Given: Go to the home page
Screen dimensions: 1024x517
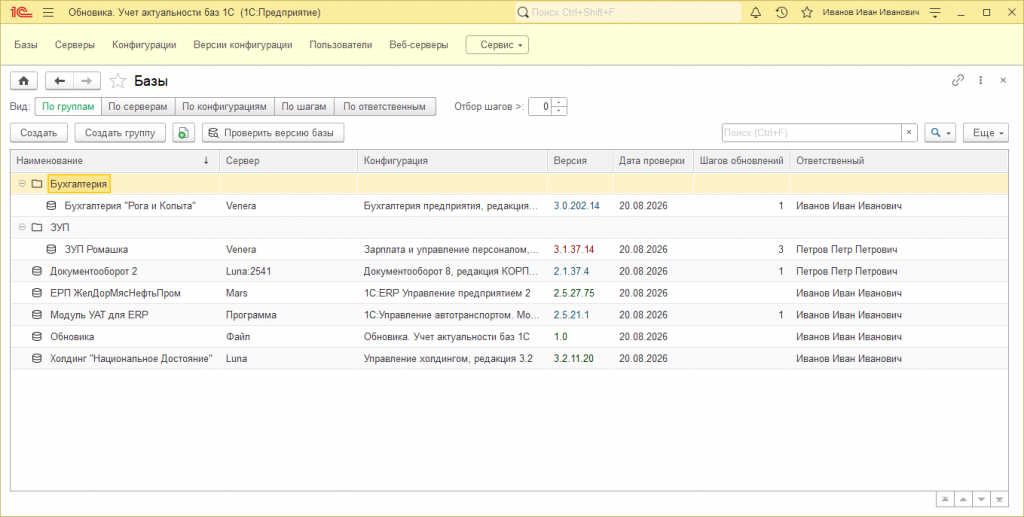Looking at the screenshot, I should 24,81.
